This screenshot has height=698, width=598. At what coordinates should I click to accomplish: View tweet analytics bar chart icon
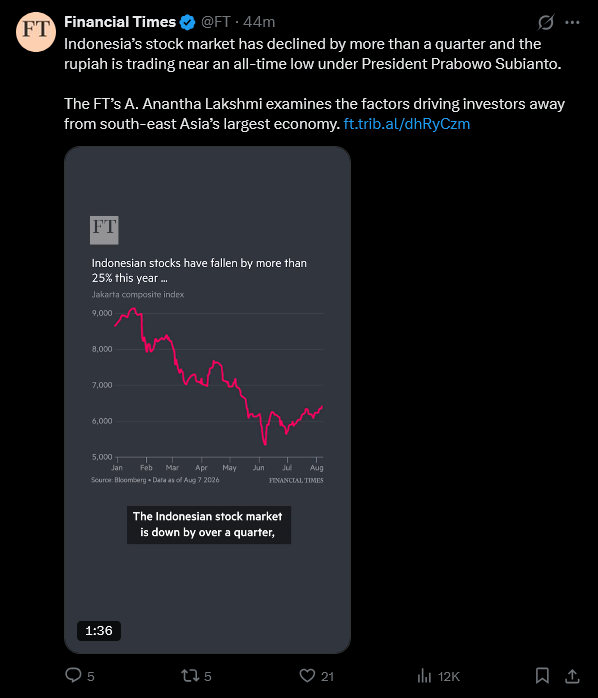click(x=424, y=676)
